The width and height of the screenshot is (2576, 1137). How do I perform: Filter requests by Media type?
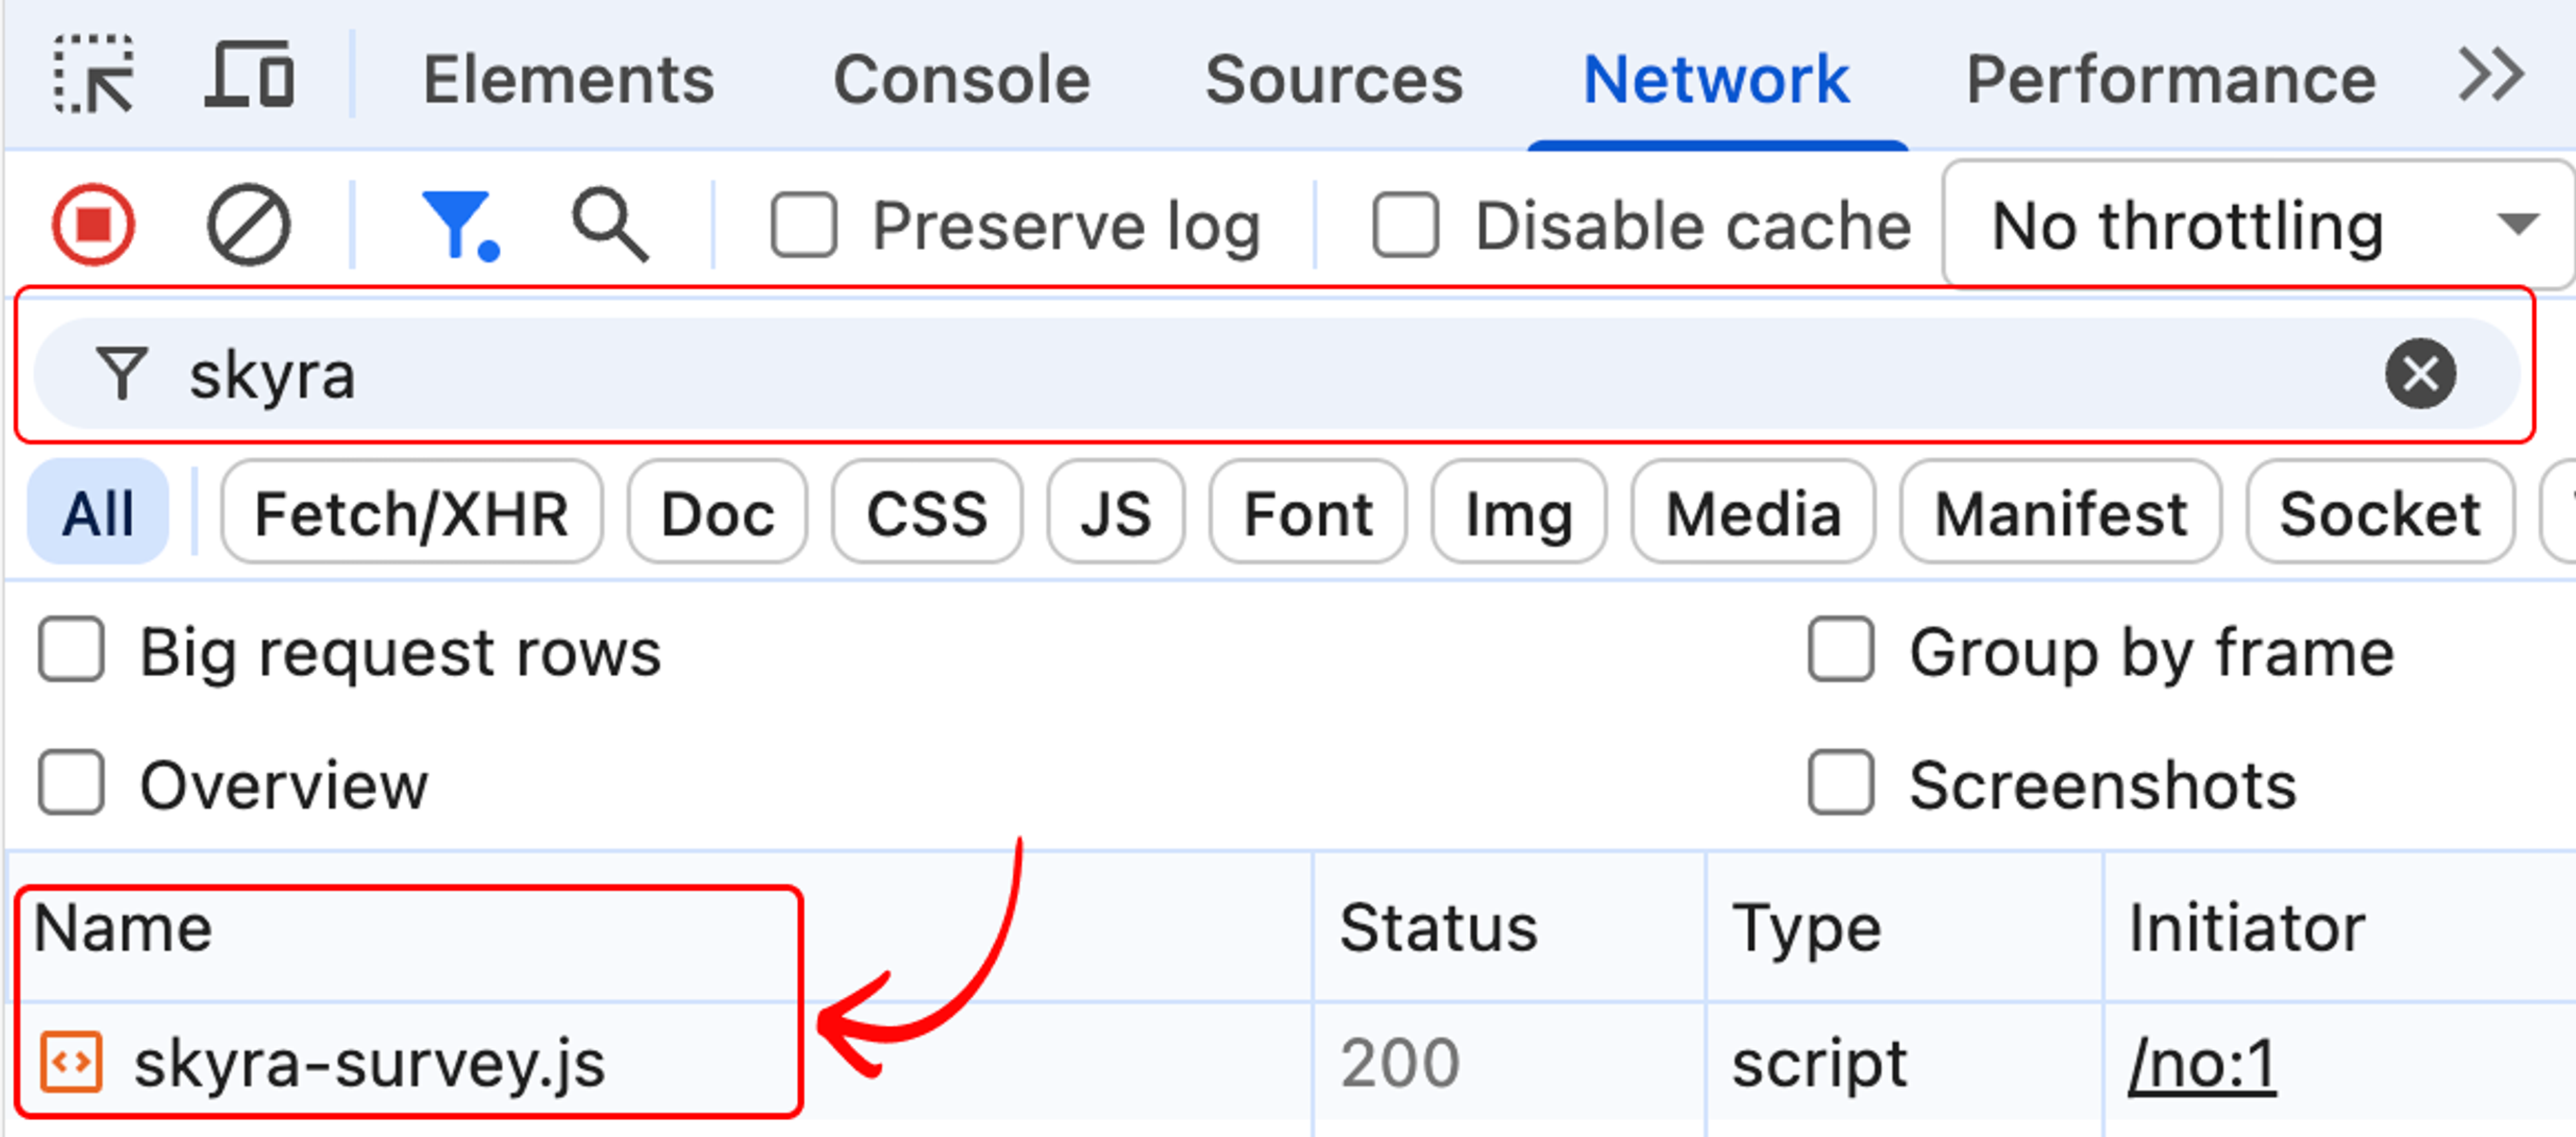(x=1753, y=513)
